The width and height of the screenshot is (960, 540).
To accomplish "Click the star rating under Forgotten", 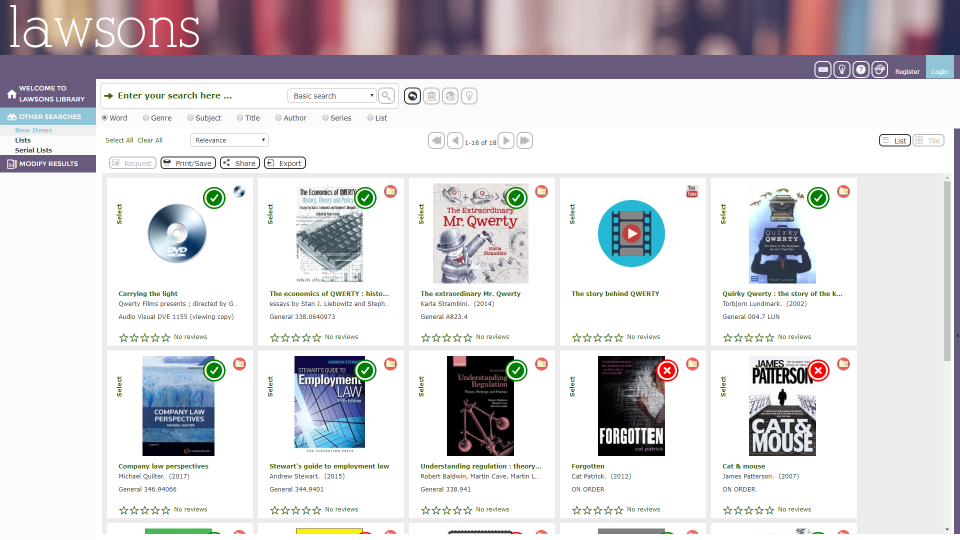I will click(598, 510).
